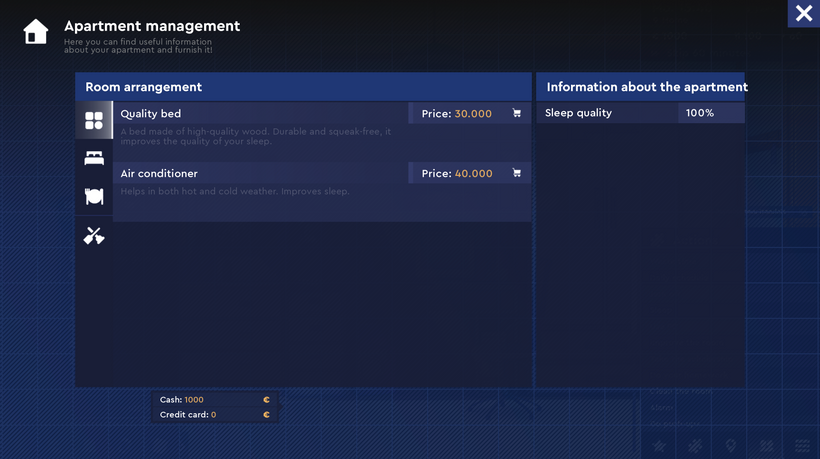The height and width of the screenshot is (459, 820).
Task: Click the euro symbol beside Cash
Action: click(266, 400)
